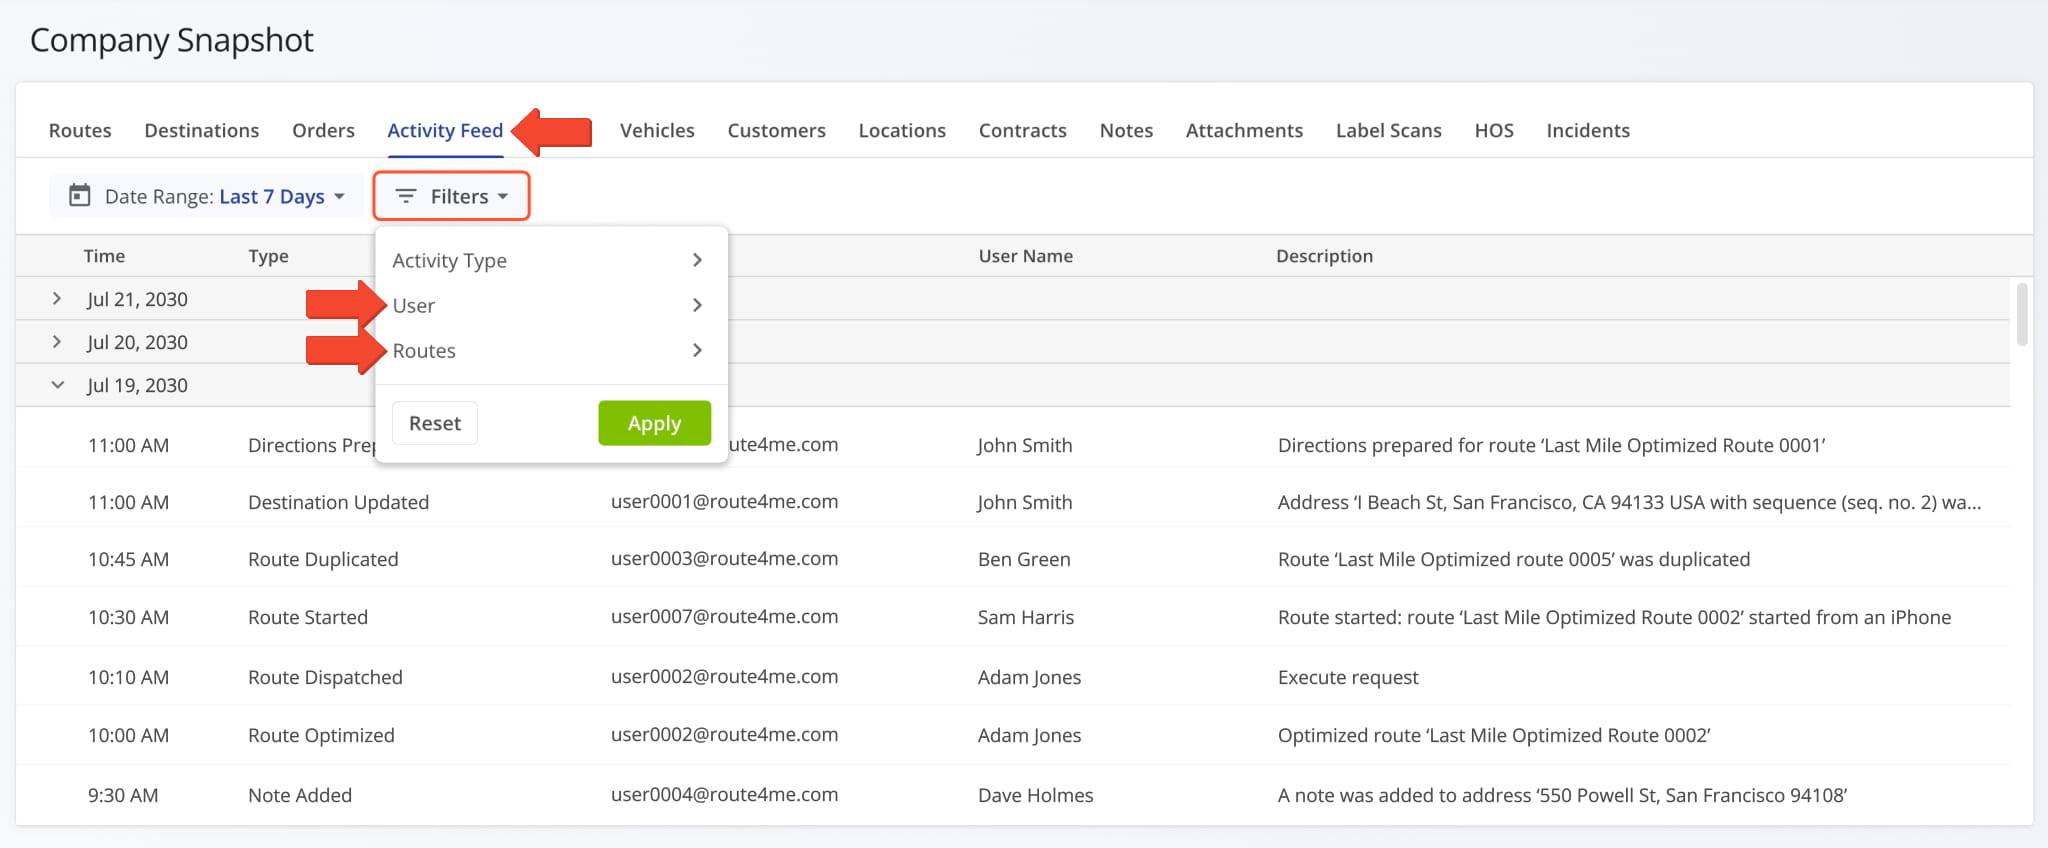This screenshot has width=2048, height=848.
Task: Apply the selected filters
Action: pos(654,423)
